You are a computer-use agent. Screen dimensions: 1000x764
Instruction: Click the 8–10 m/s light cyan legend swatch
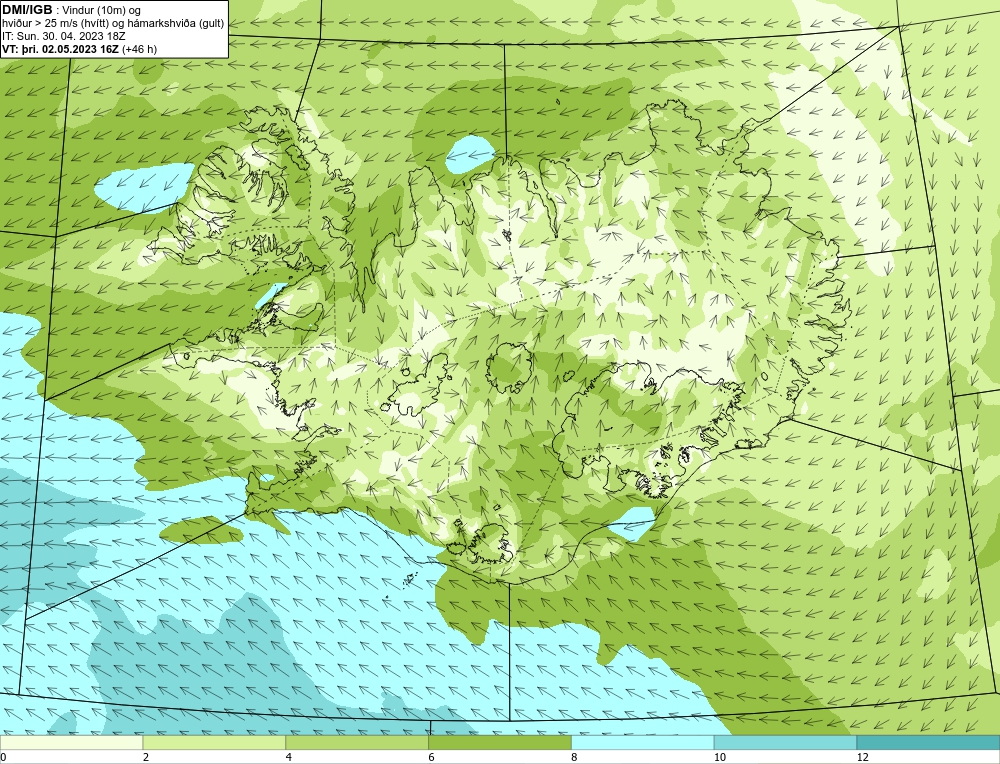click(643, 742)
